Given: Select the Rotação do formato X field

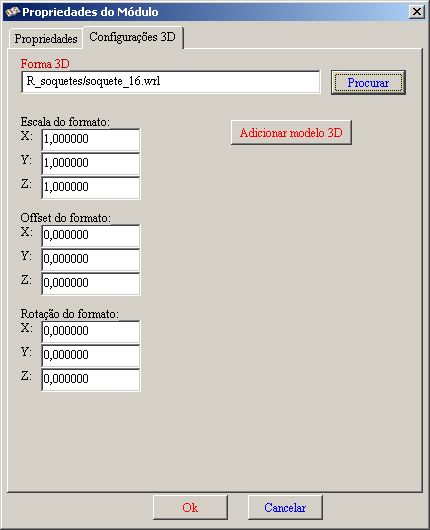Looking at the screenshot, I should pyautogui.click(x=91, y=331).
